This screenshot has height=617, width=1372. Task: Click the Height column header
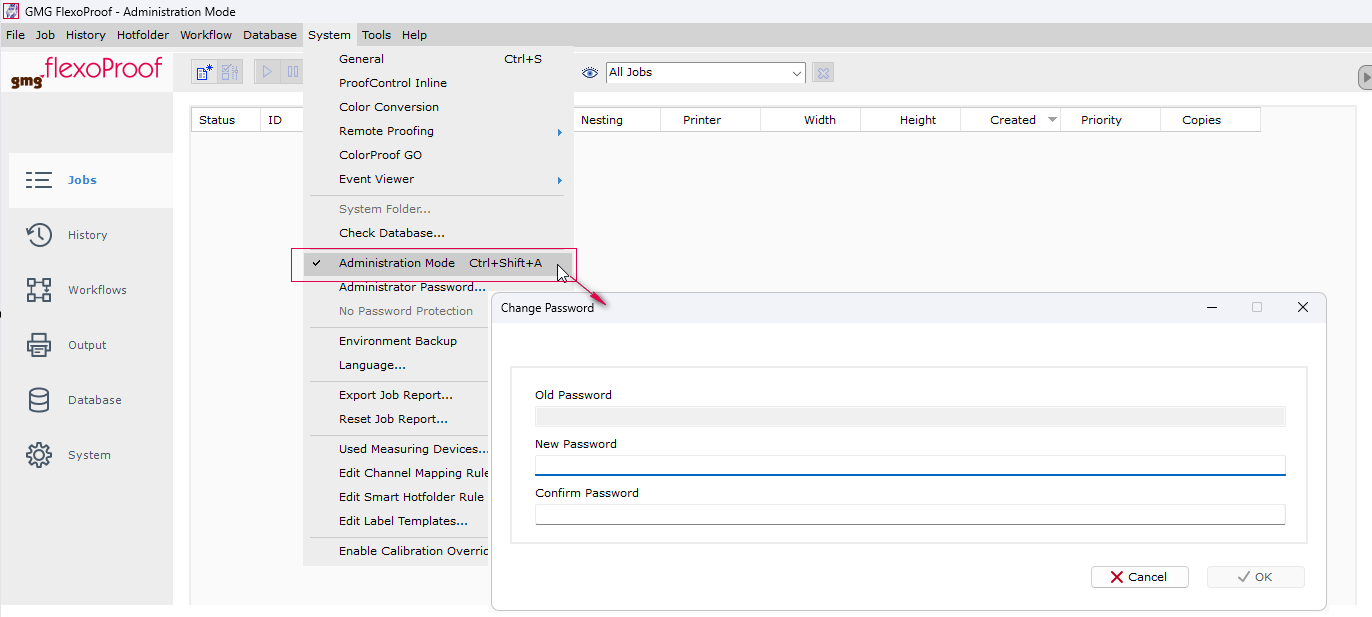coord(911,120)
